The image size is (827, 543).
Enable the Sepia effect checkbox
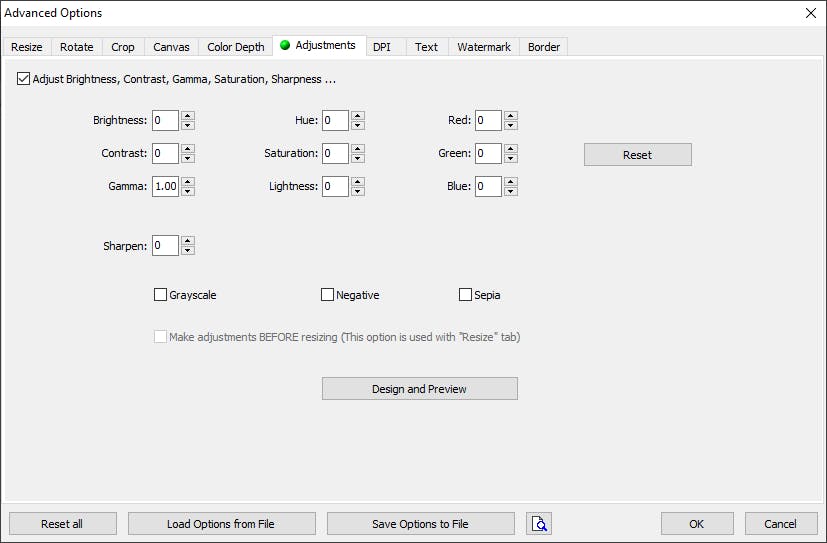tap(465, 295)
